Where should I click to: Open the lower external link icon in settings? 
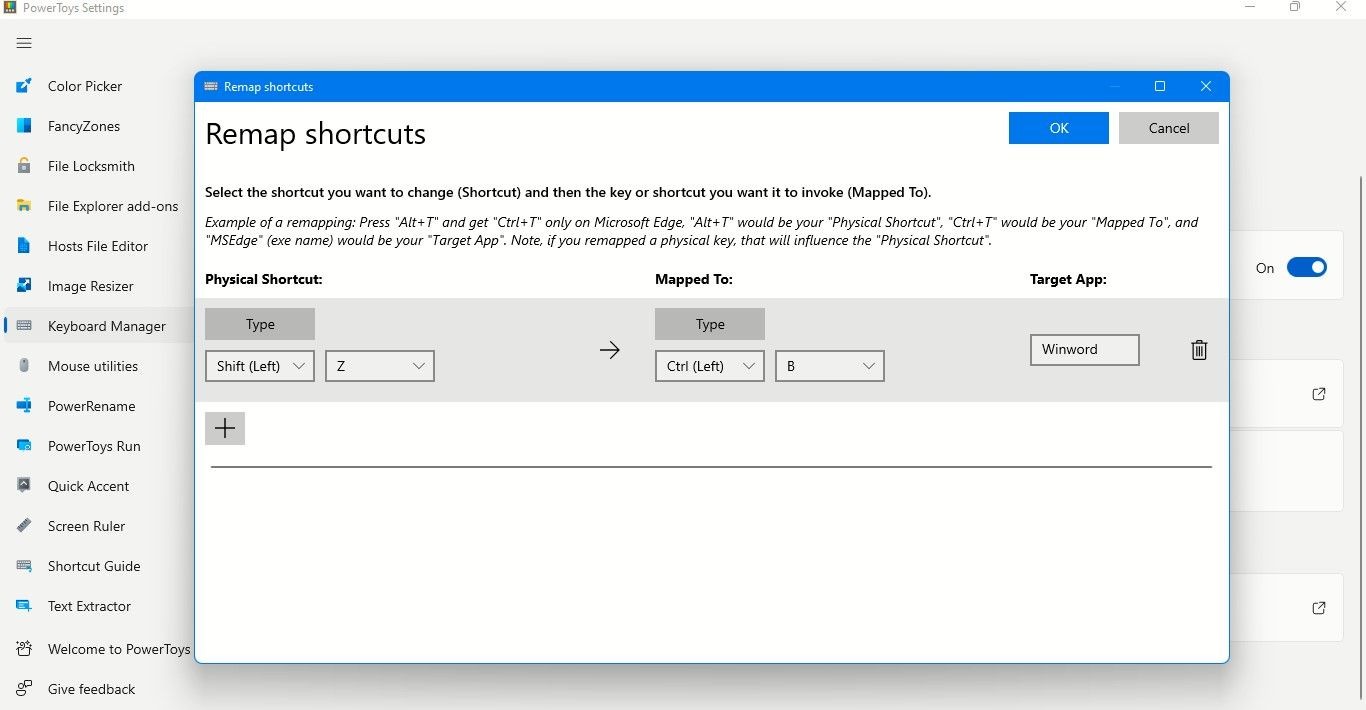click(1319, 608)
